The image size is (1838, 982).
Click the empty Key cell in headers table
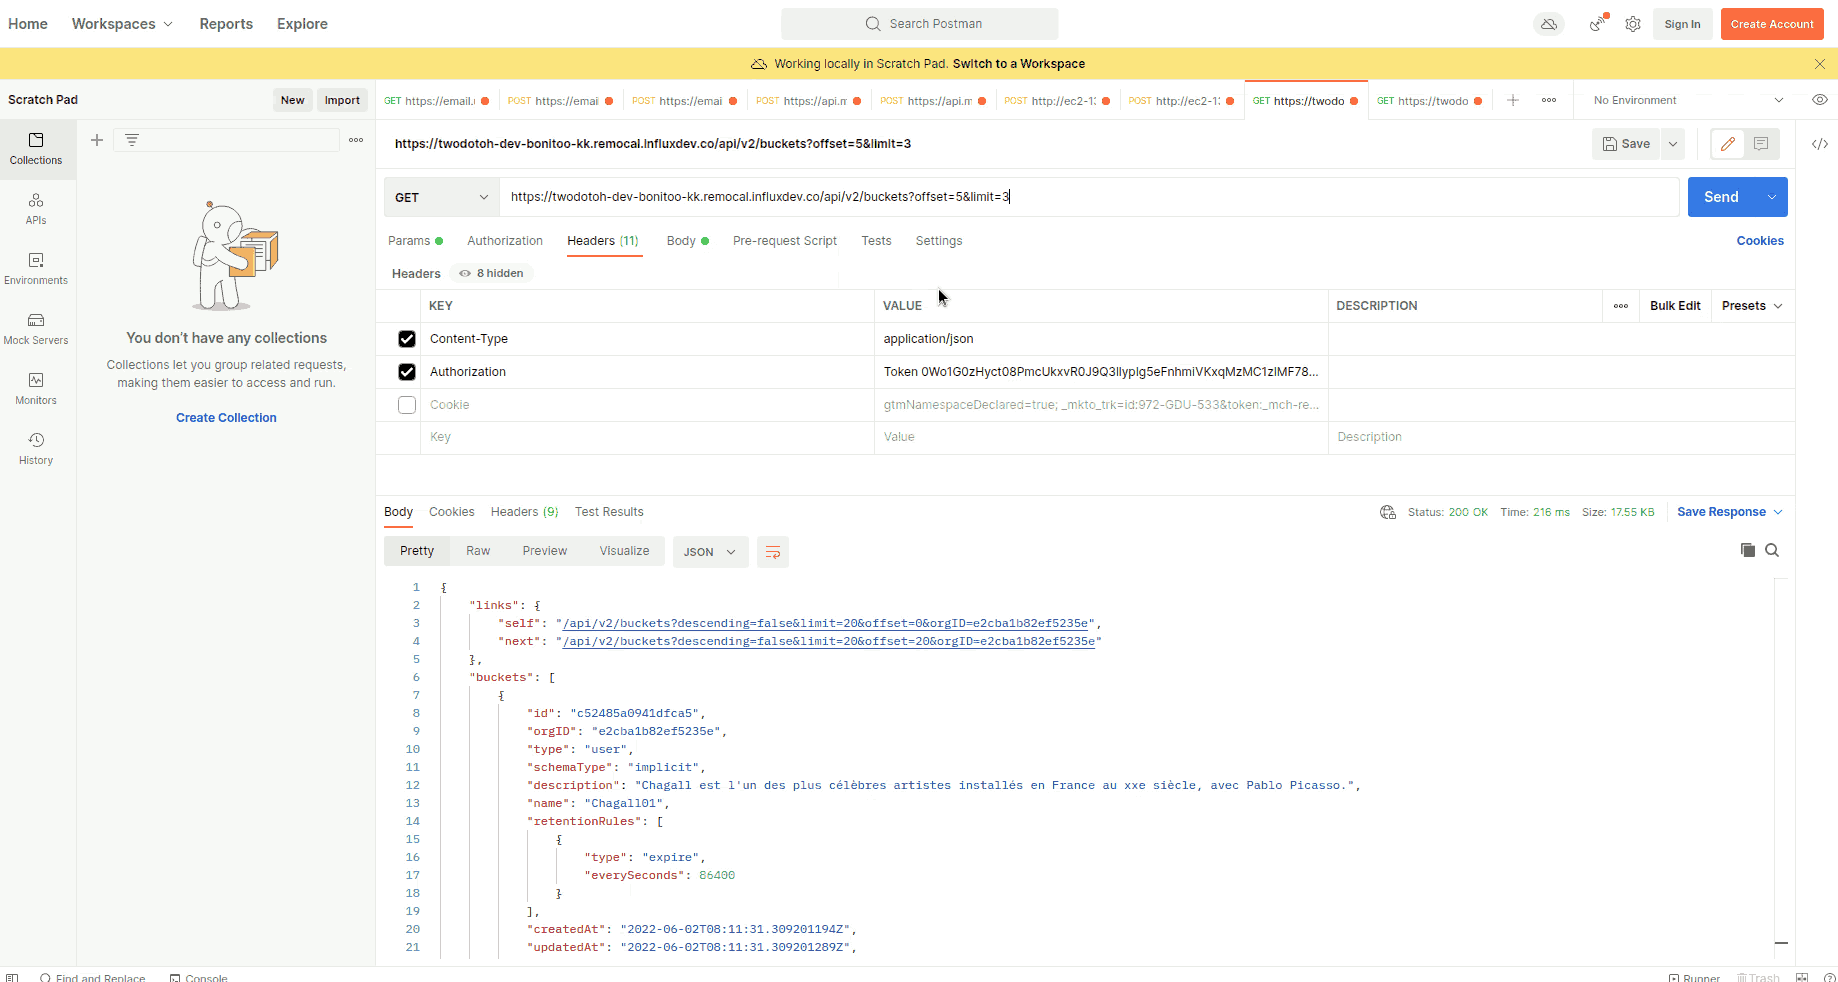click(647, 437)
